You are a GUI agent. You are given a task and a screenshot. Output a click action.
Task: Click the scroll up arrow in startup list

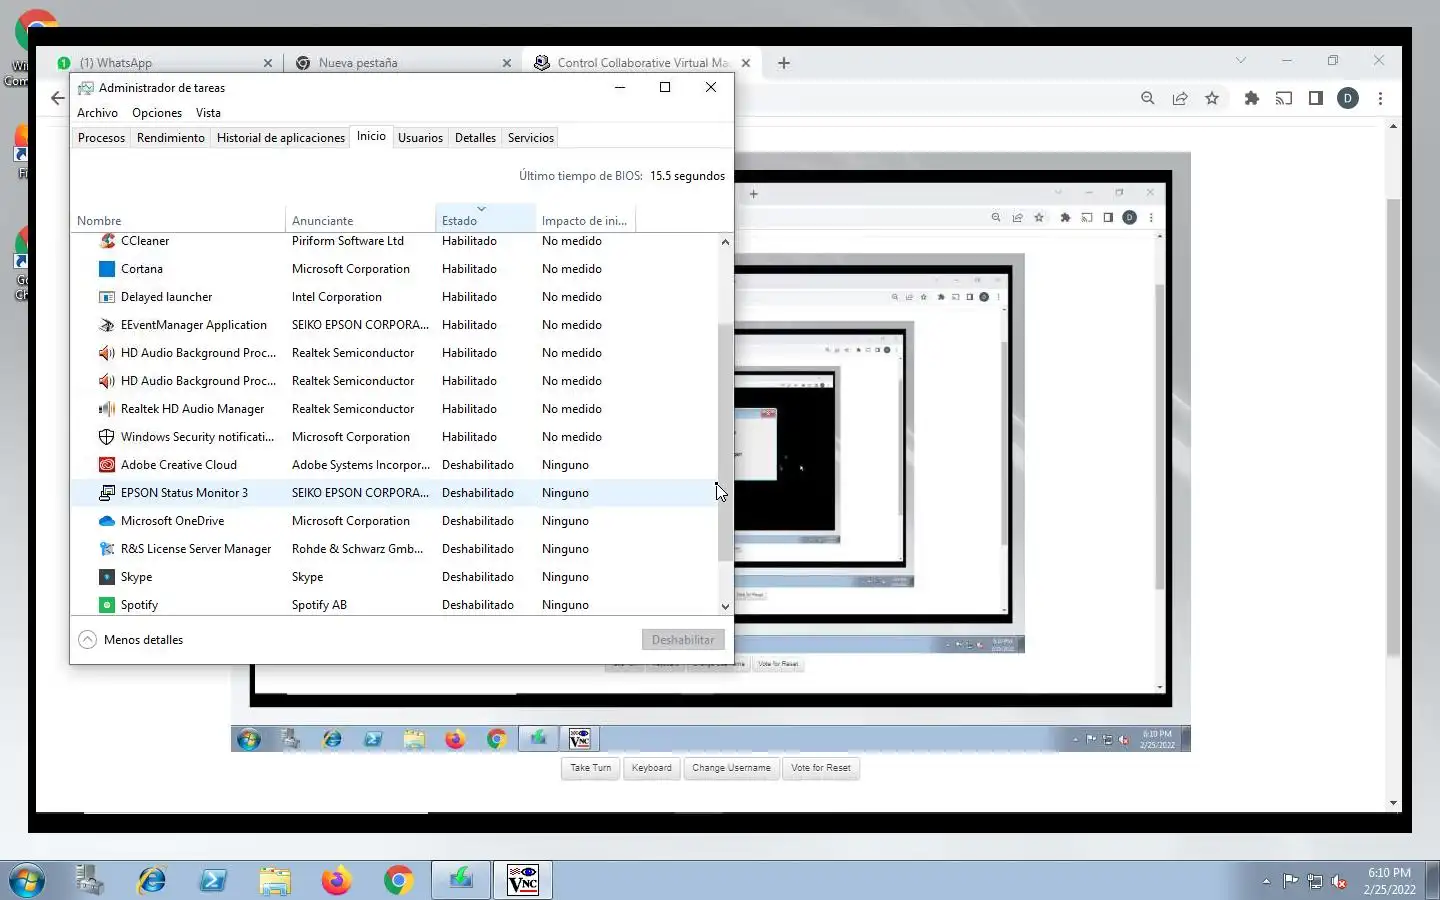[725, 242]
